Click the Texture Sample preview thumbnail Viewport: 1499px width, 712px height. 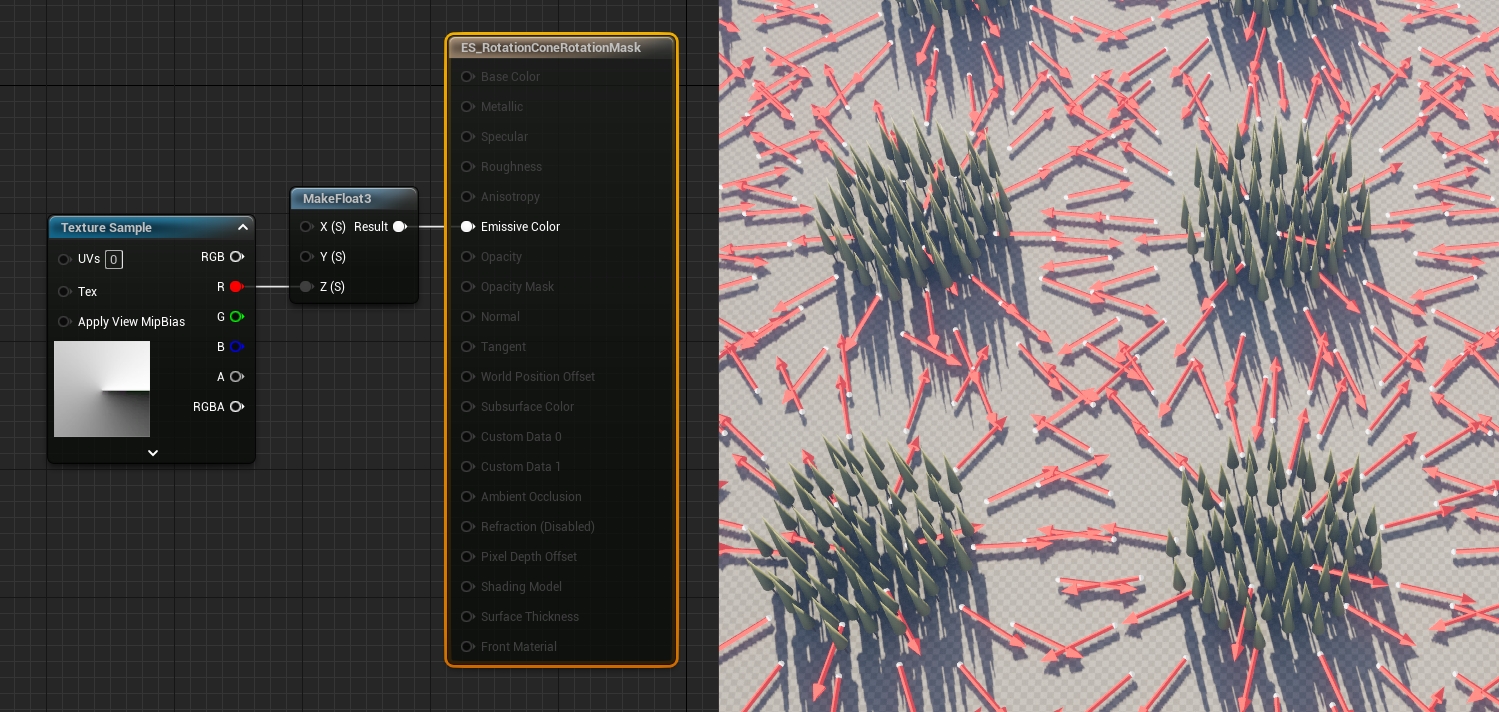tap(102, 389)
